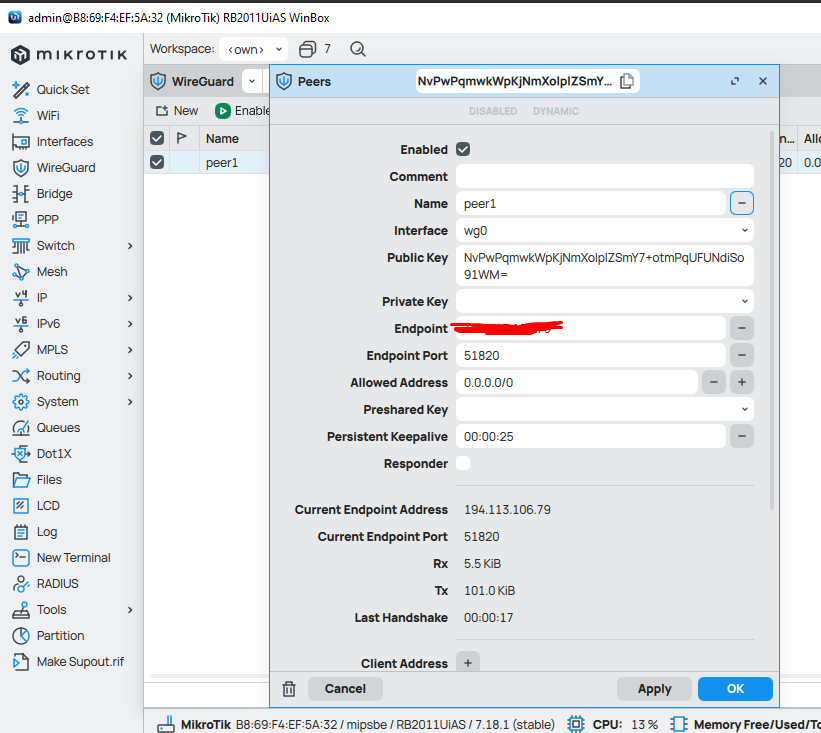821x733 pixels.
Task: Click Make Supout.rif
Action: (68, 662)
